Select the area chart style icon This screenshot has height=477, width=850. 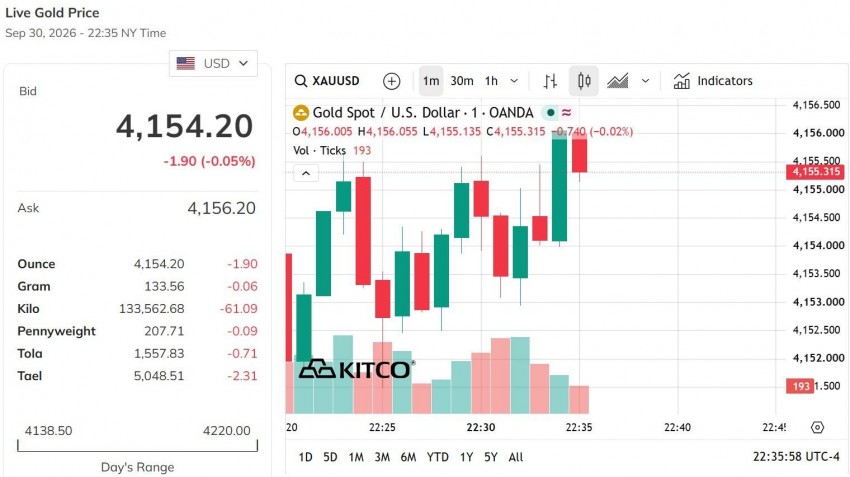[617, 81]
